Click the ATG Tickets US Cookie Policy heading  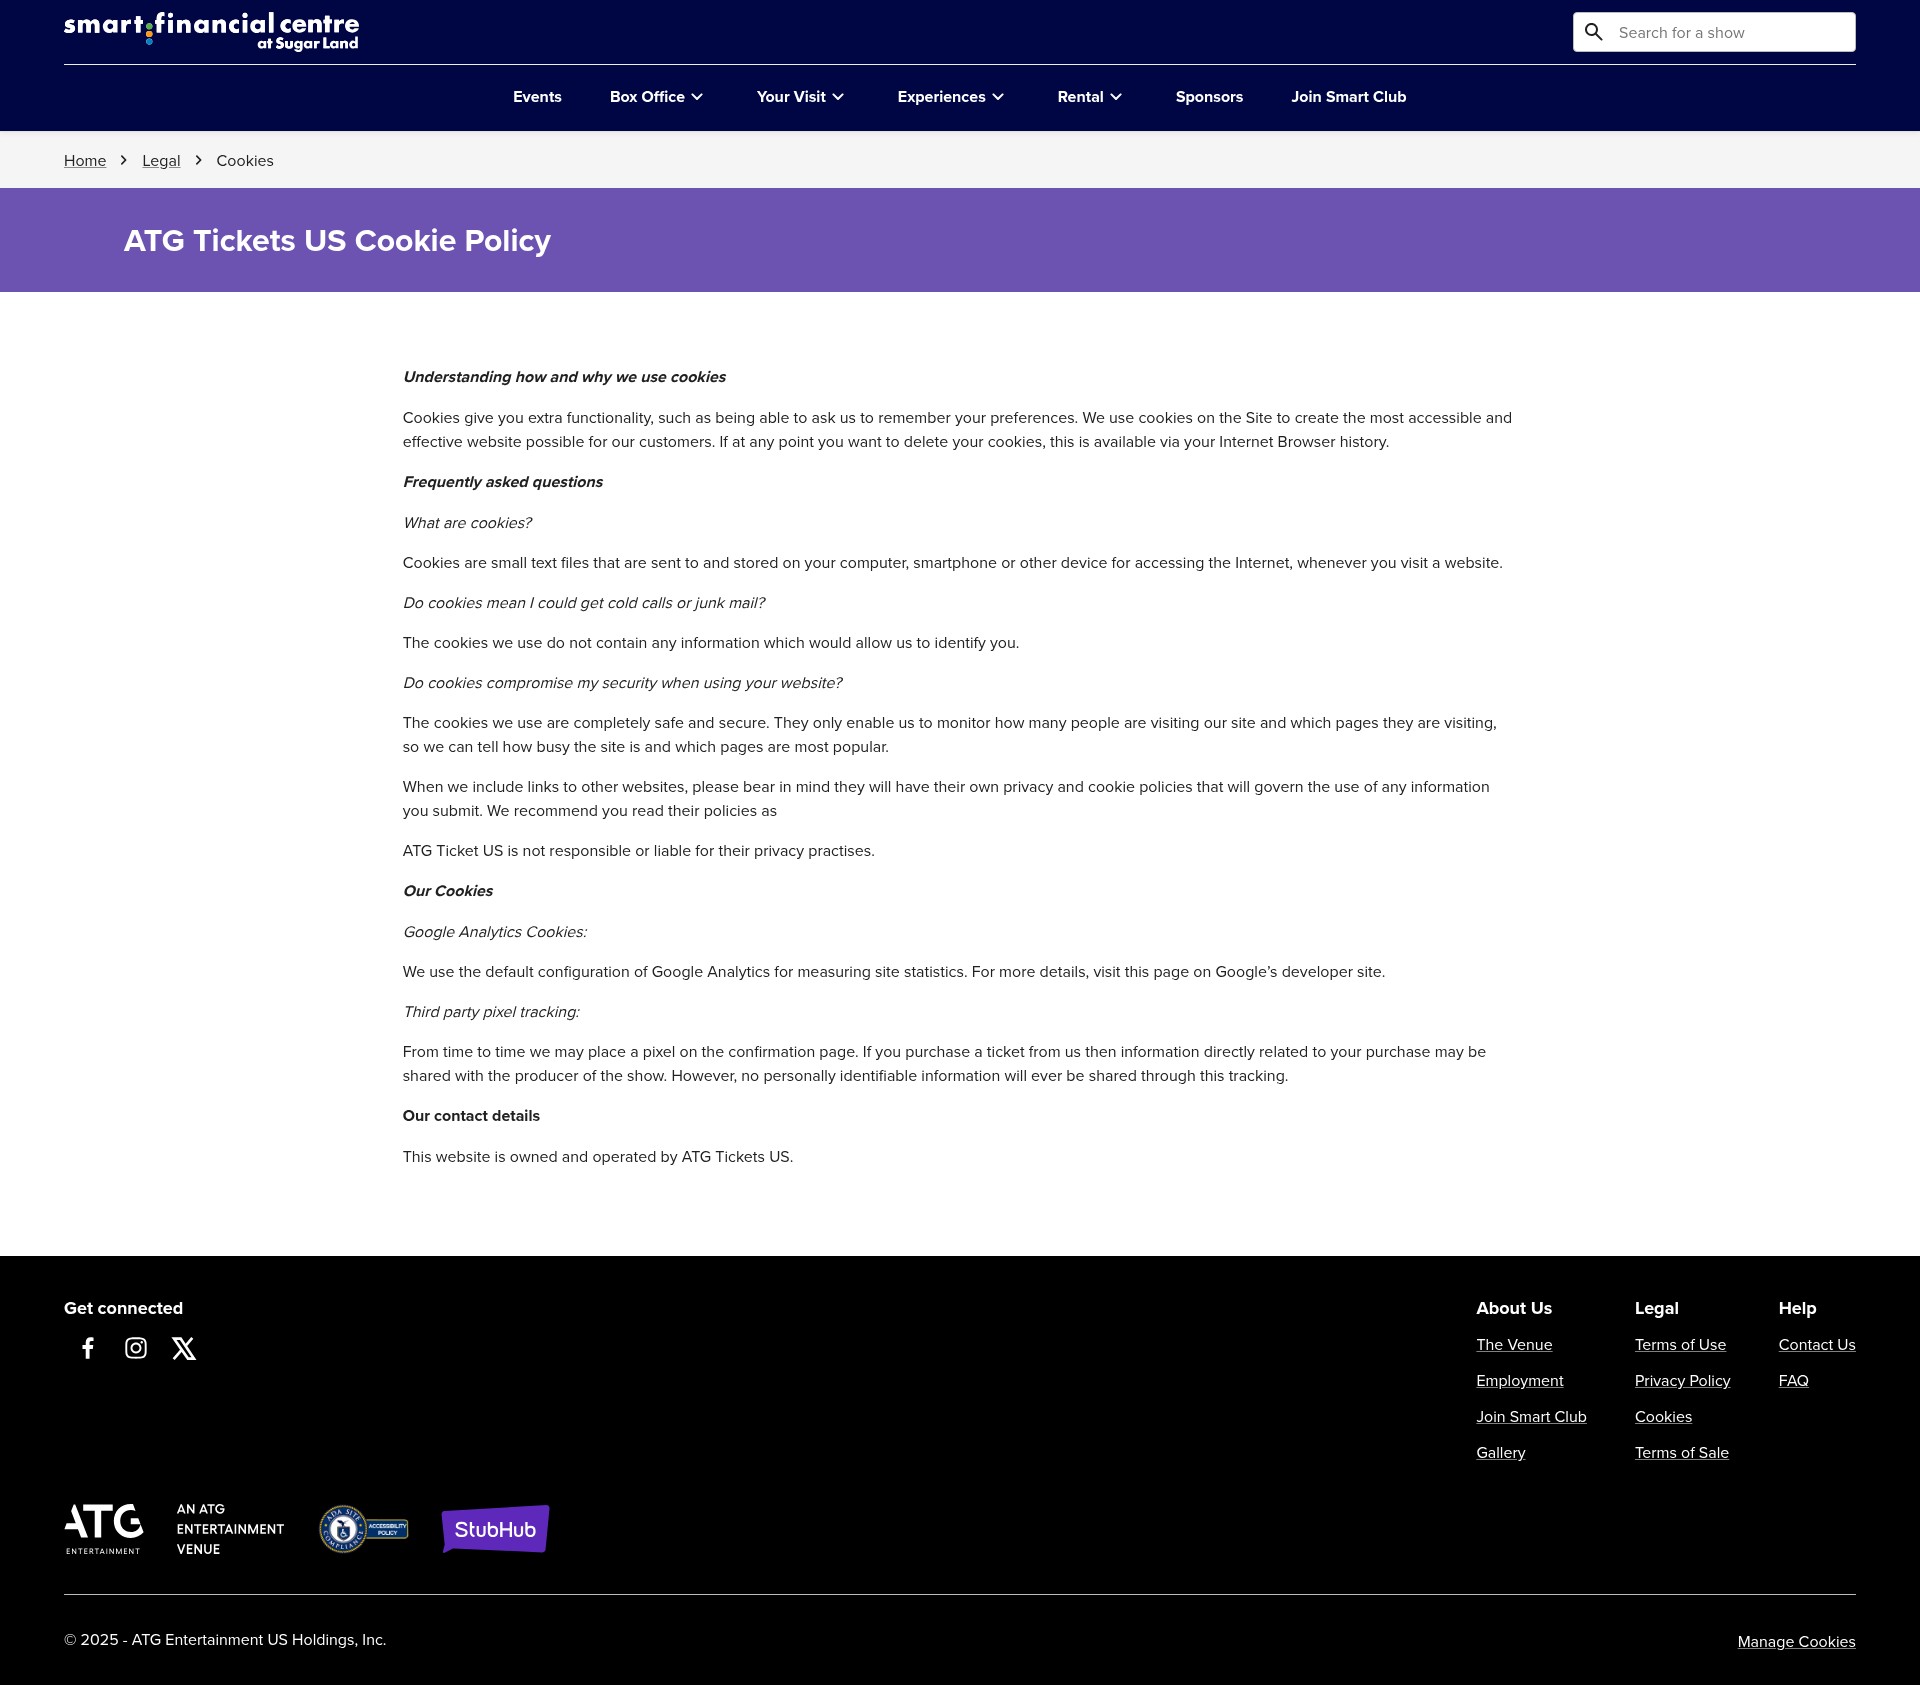[337, 241]
